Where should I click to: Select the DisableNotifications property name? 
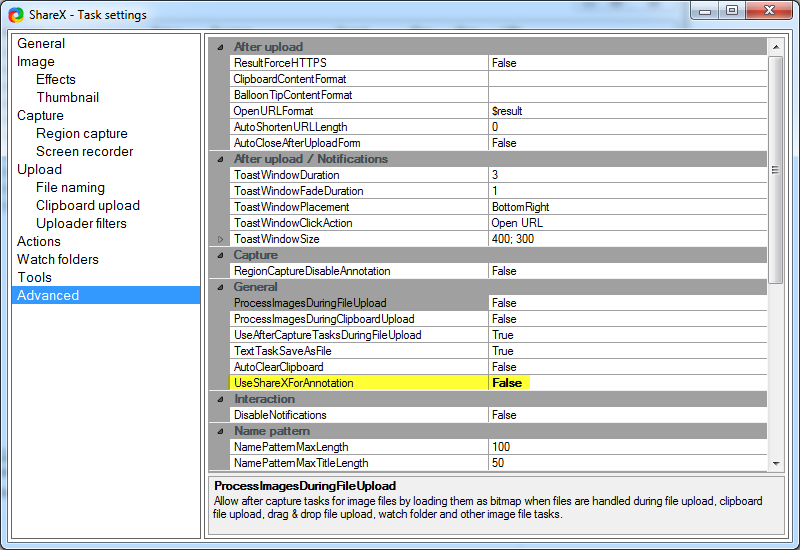pyautogui.click(x=359, y=415)
